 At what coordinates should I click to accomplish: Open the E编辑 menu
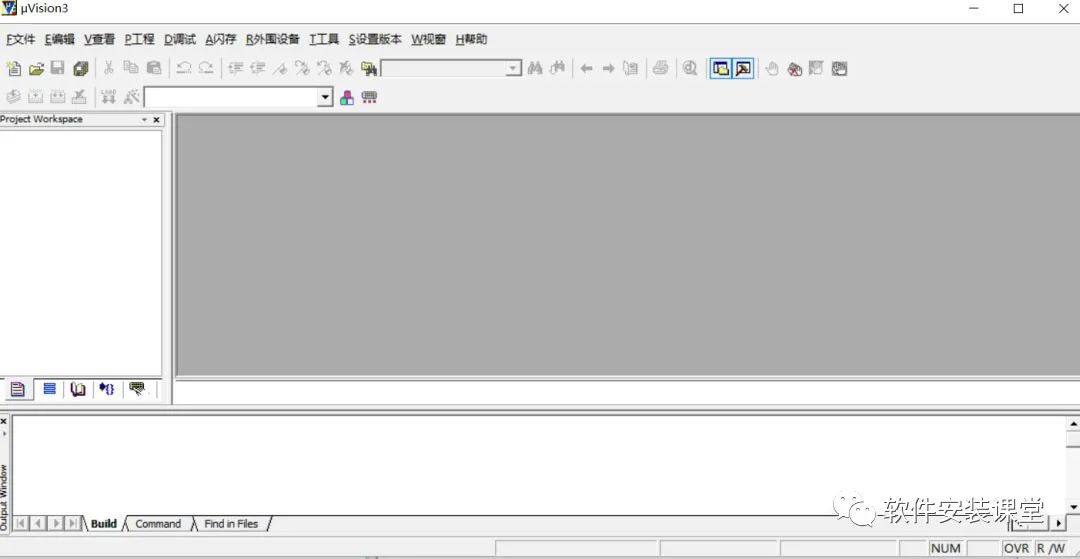coord(60,39)
